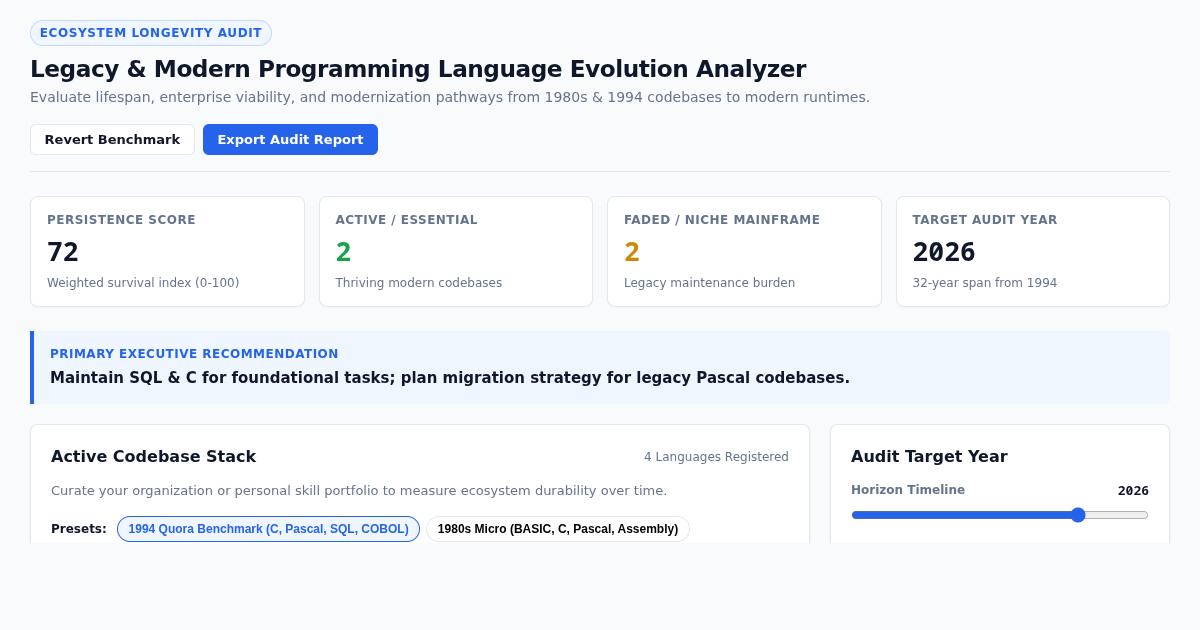1200x630 pixels.
Task: Click the Faded / Niche Mainframe count
Action: click(632, 252)
